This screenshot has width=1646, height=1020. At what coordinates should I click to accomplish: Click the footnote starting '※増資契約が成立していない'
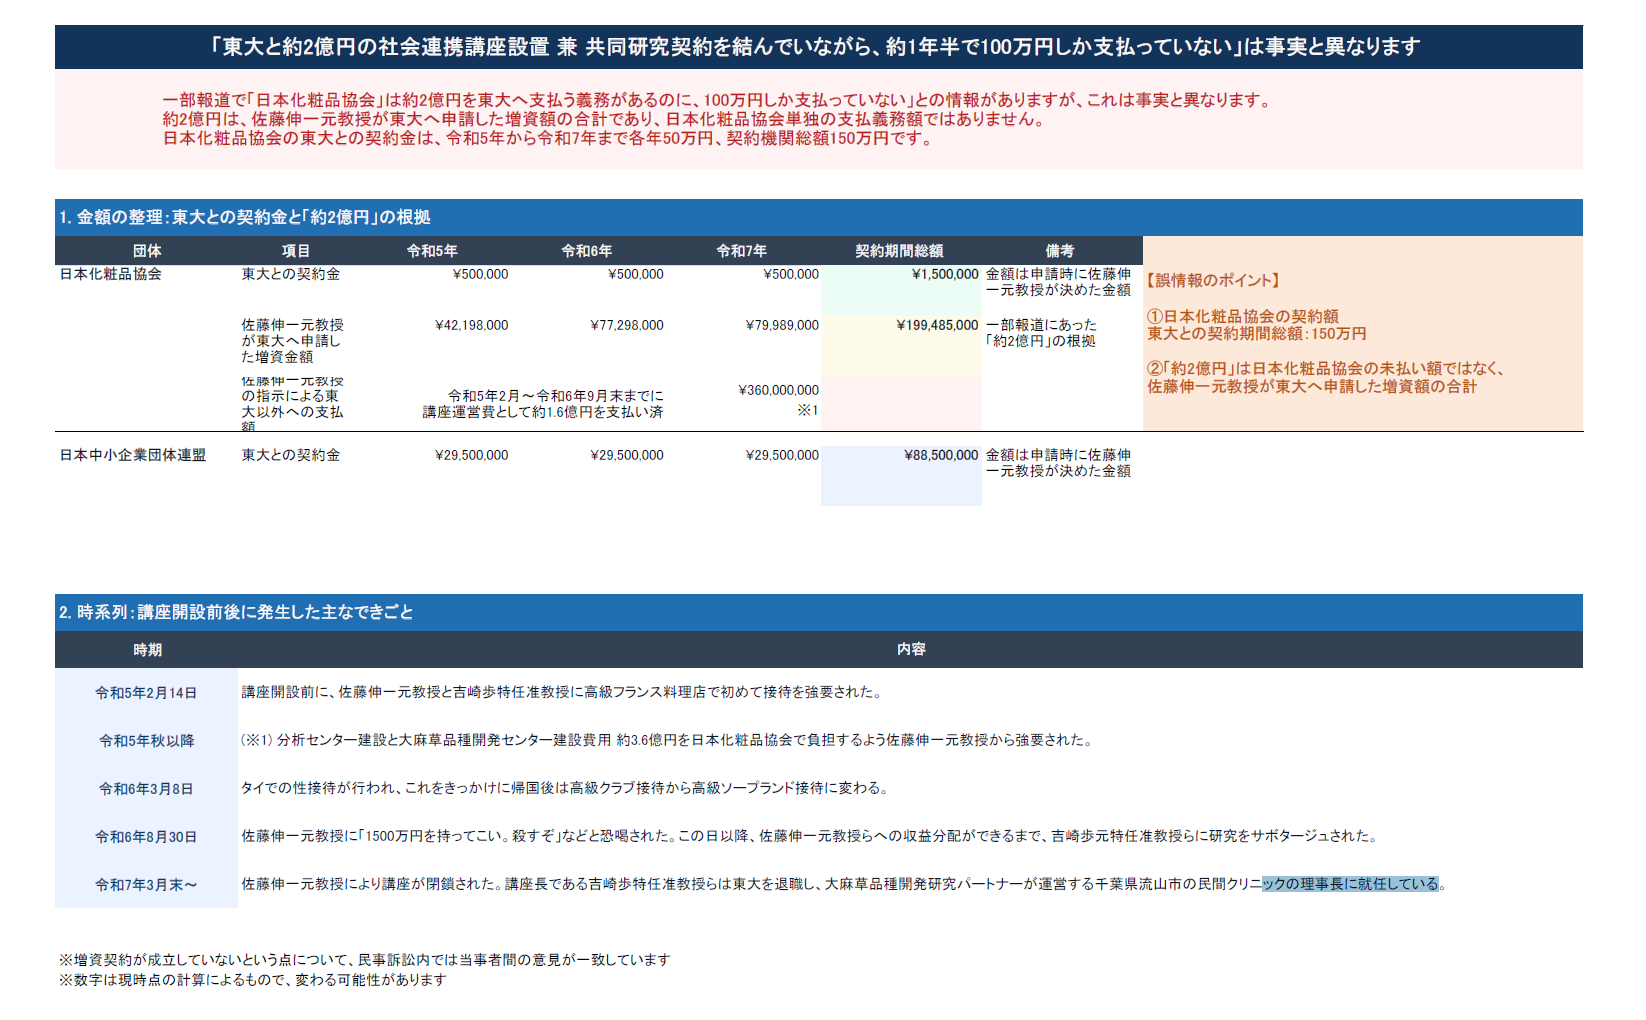[x=364, y=960]
